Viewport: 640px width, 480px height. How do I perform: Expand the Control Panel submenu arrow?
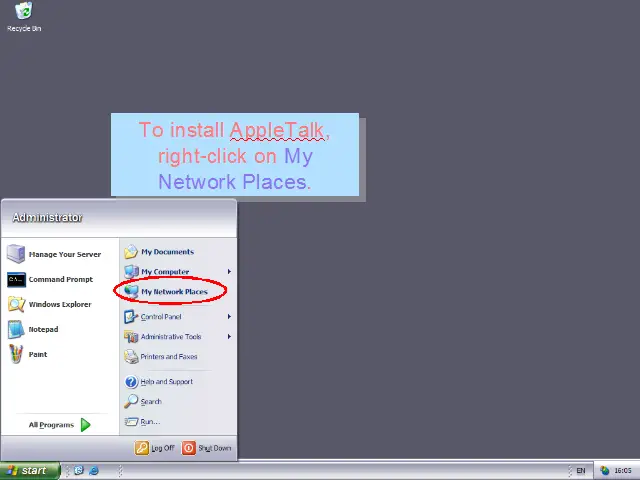(229, 316)
